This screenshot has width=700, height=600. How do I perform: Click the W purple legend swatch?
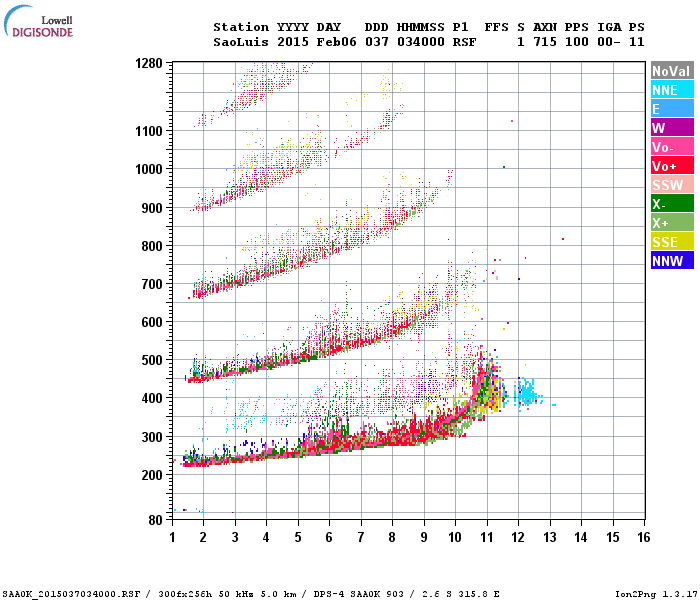(x=672, y=128)
